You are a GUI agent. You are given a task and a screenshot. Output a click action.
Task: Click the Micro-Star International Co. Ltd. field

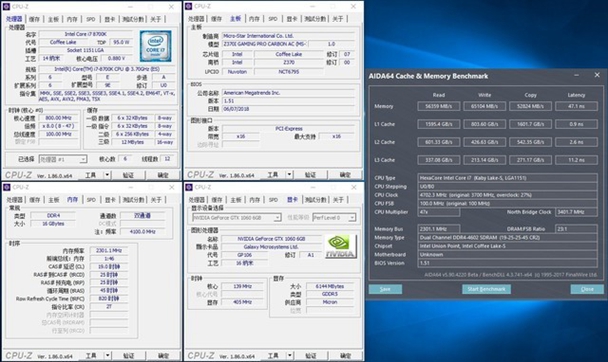[288, 36]
